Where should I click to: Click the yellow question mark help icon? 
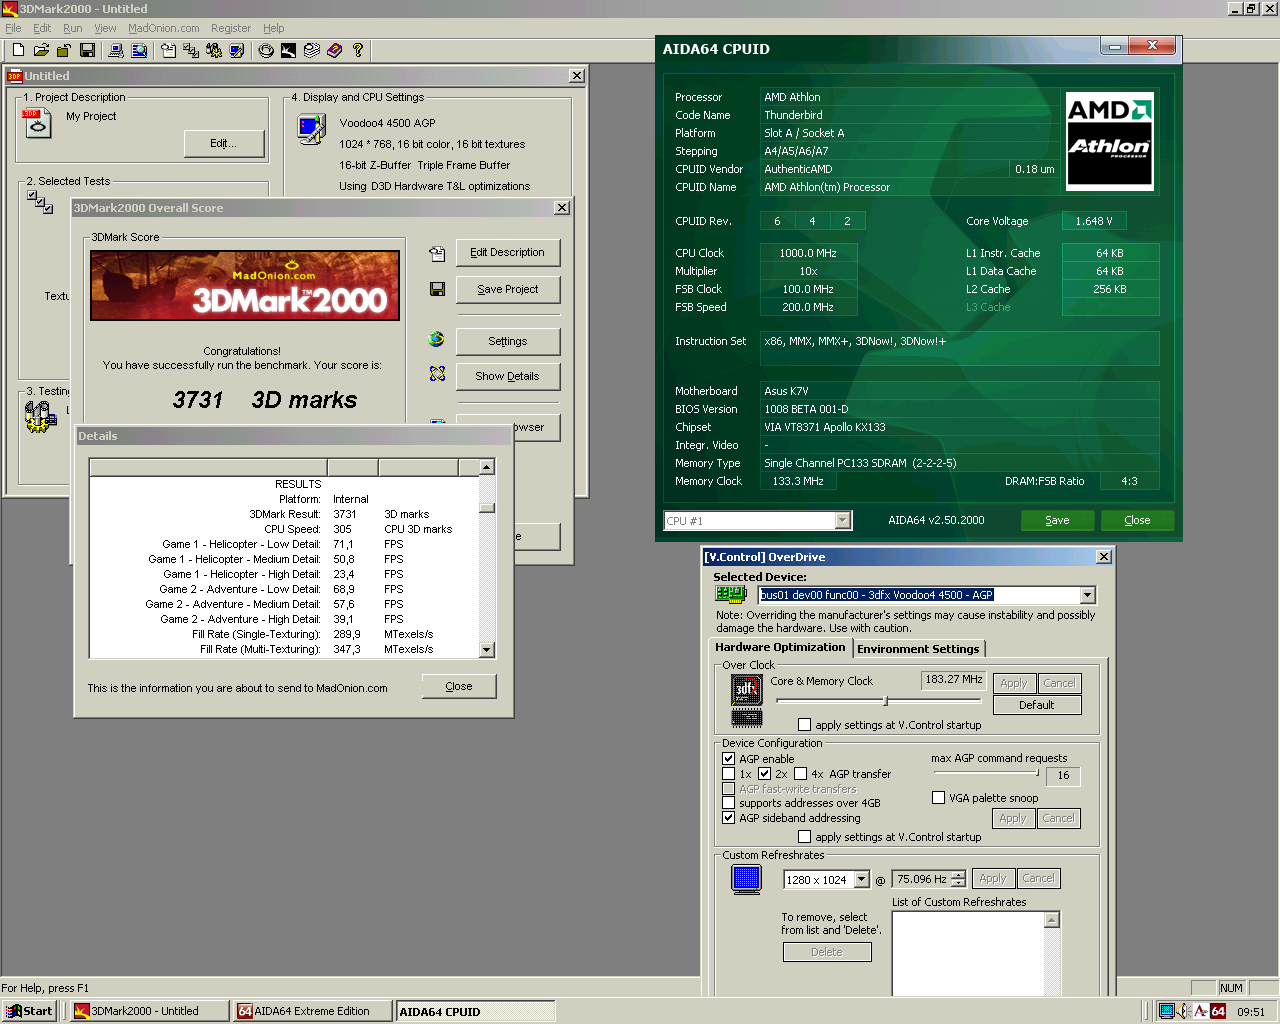coord(357,50)
